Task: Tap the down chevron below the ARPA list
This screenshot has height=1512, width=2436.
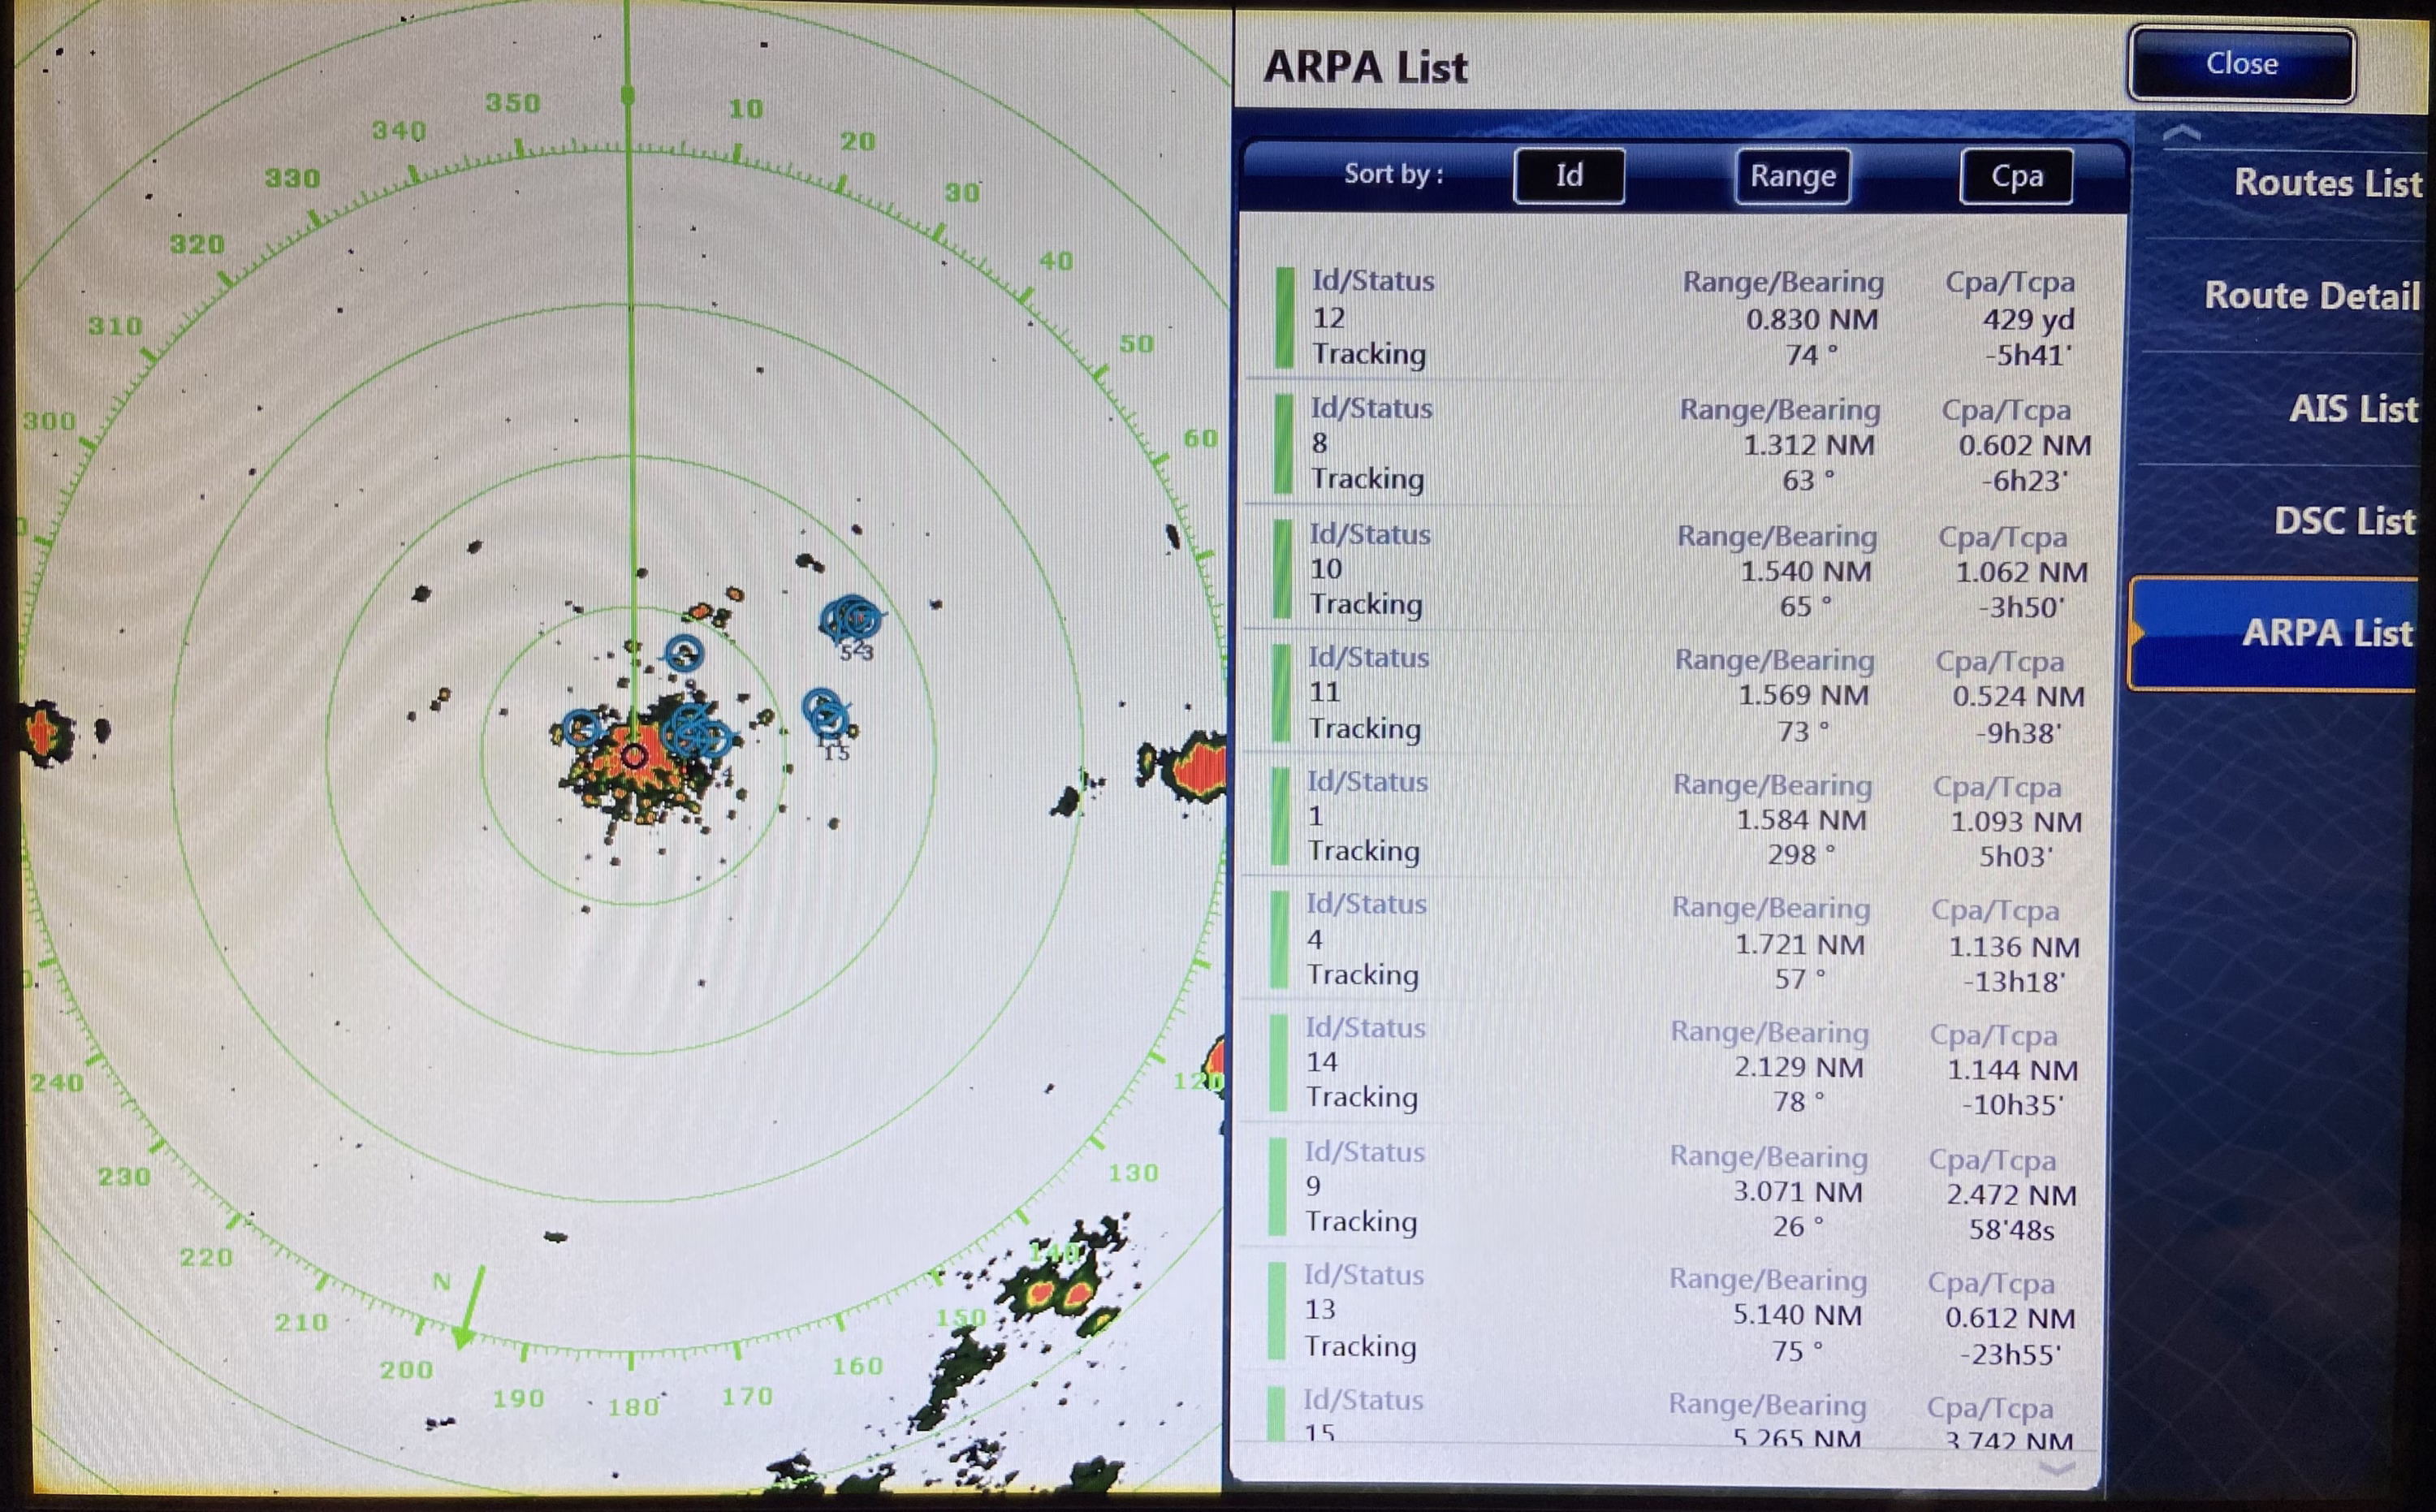Action: pyautogui.click(x=2057, y=1467)
